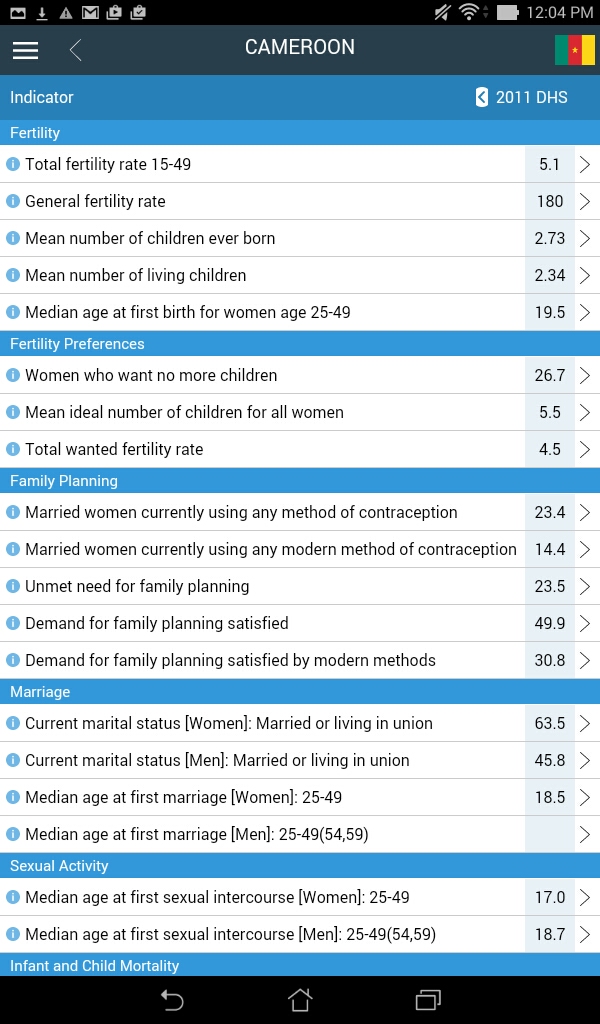Image resolution: width=600 pixels, height=1024 pixels.
Task: Tap info icon for Median age at first marriage [Women]
Action: coord(13,797)
